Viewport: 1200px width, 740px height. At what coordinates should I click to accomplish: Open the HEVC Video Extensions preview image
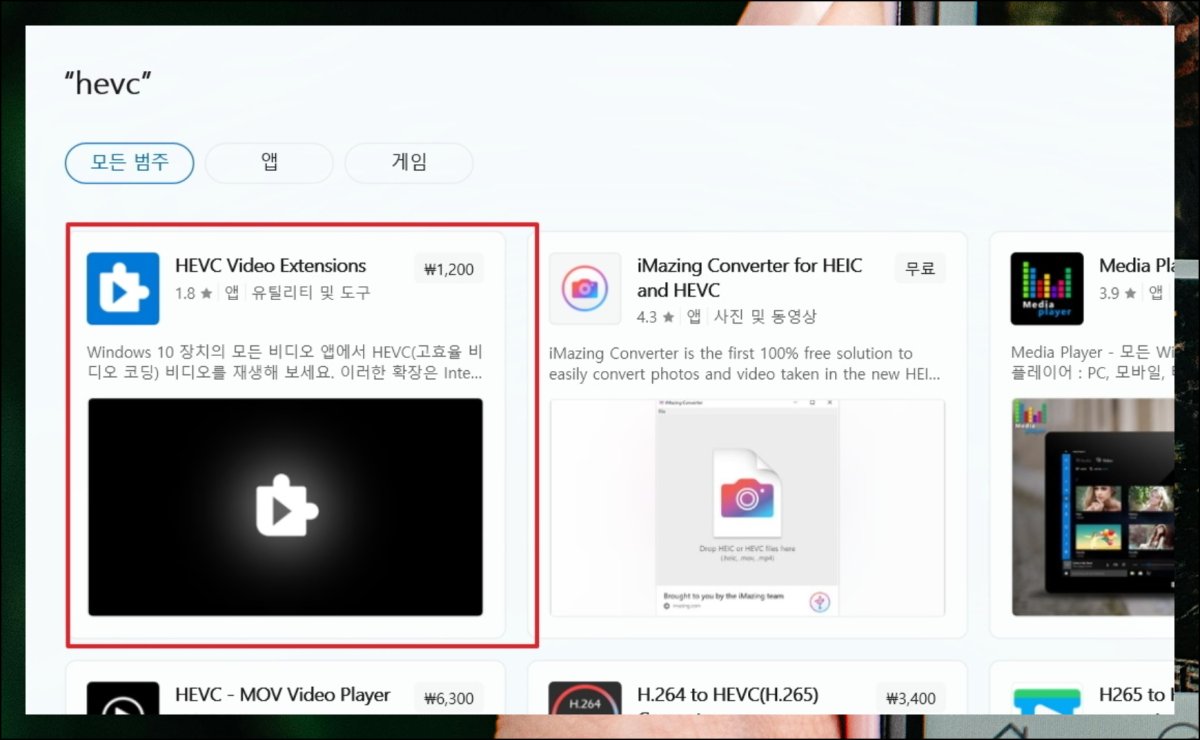click(x=285, y=507)
